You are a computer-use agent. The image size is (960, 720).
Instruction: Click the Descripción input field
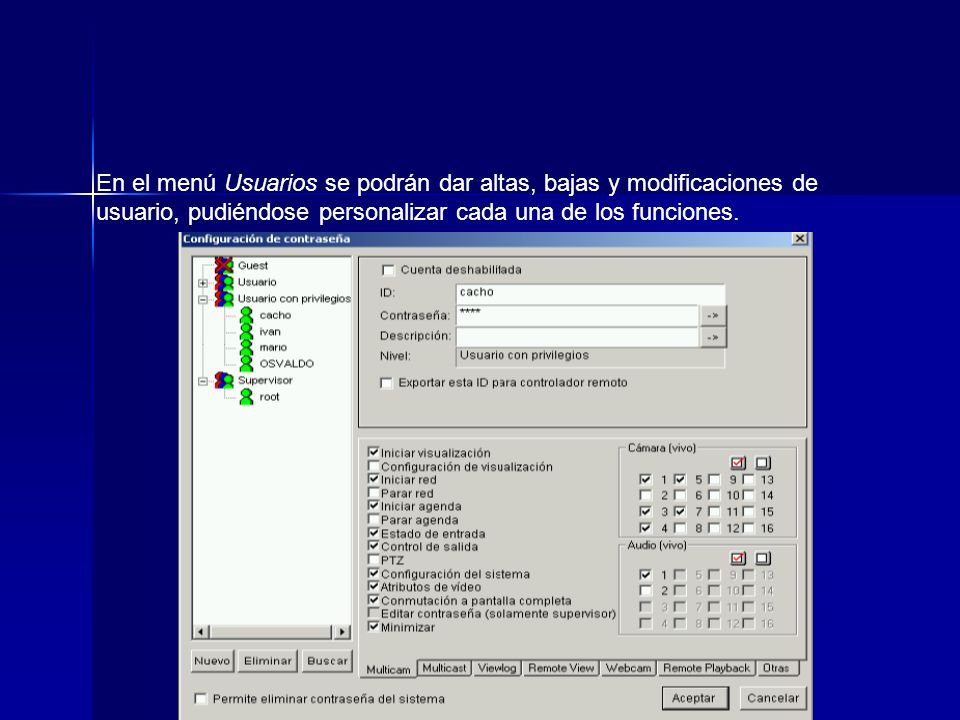[x=577, y=337]
